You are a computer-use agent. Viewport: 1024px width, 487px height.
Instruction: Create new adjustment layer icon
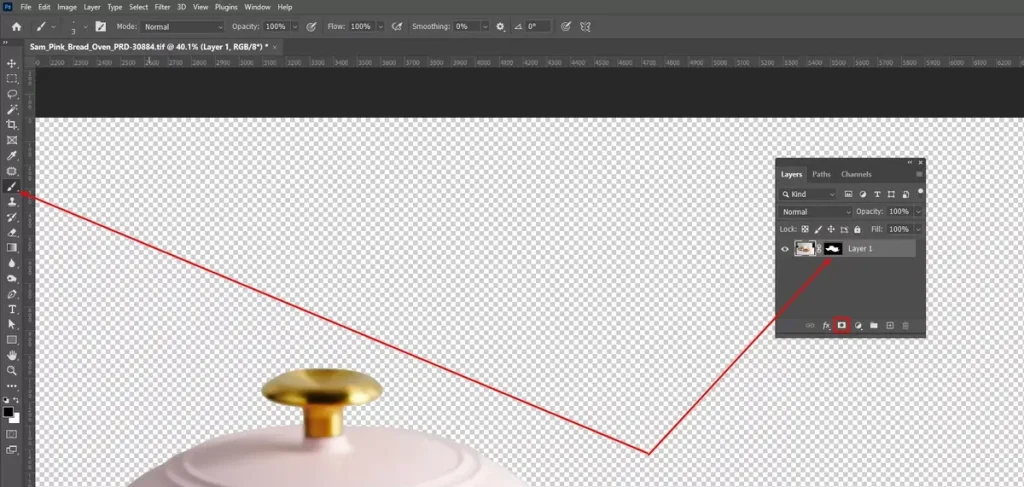coord(858,325)
